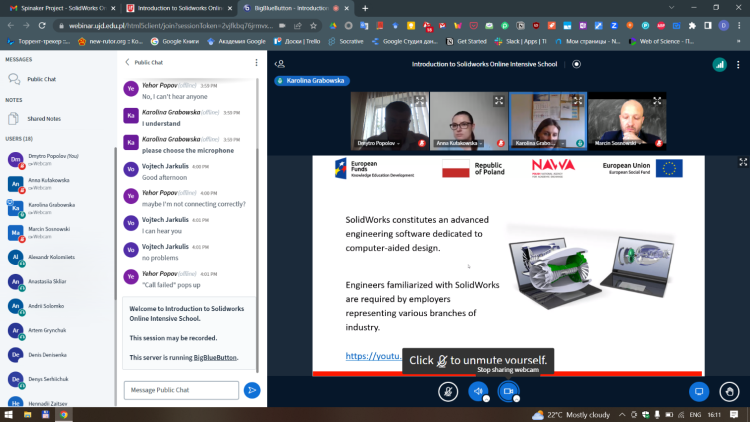Click the recording indicator
This screenshot has width=750, height=422.
(577, 64)
